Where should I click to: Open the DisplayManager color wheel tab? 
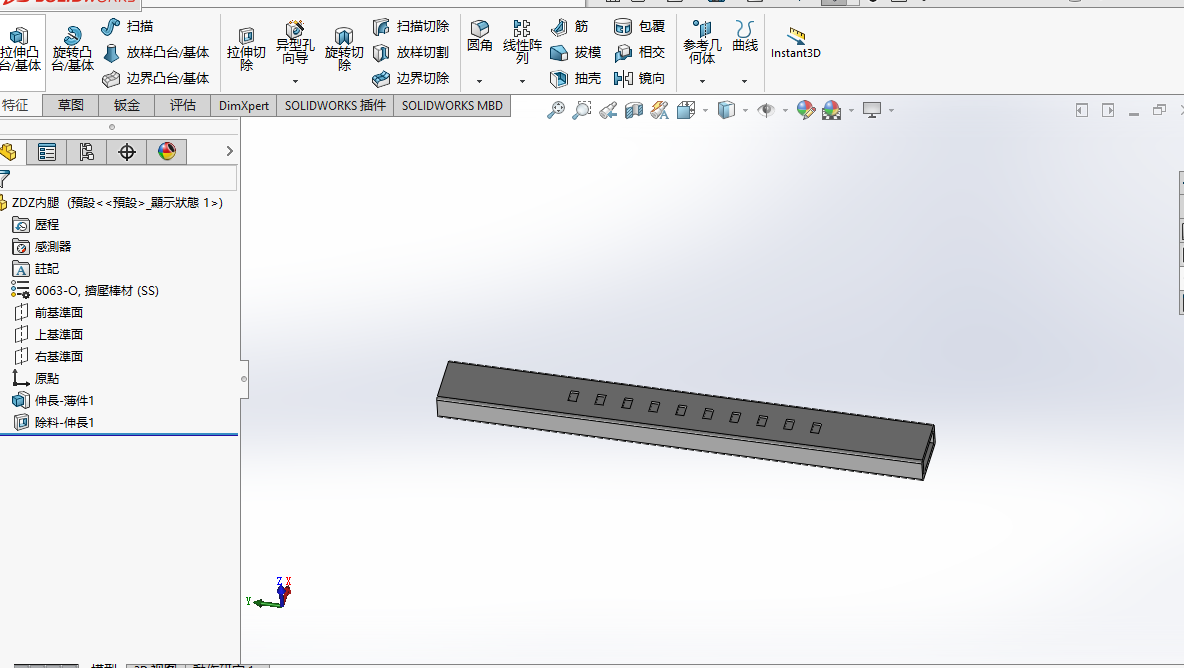[167, 152]
